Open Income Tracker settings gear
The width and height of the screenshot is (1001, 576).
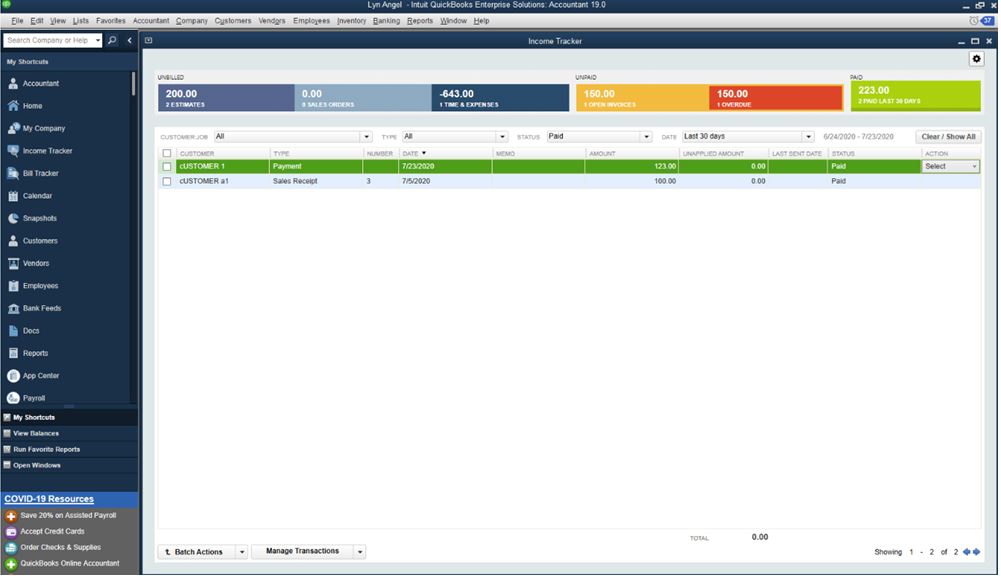[976, 59]
